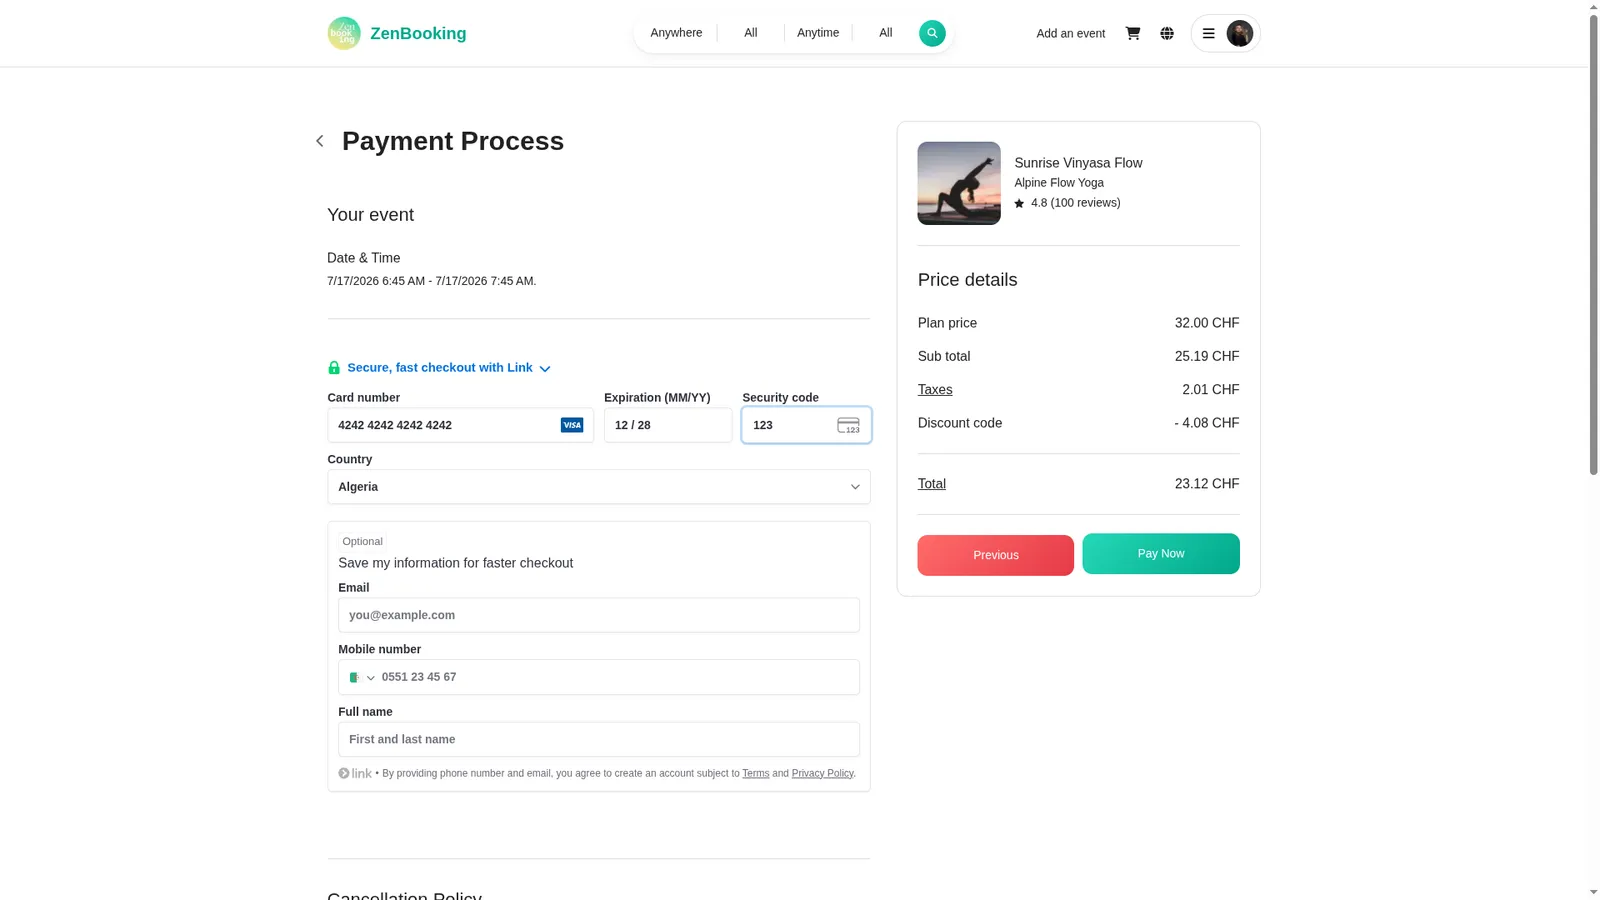This screenshot has width=1600, height=900.
Task: Click the 2.01 CHF taxes value
Action: 1211,390
